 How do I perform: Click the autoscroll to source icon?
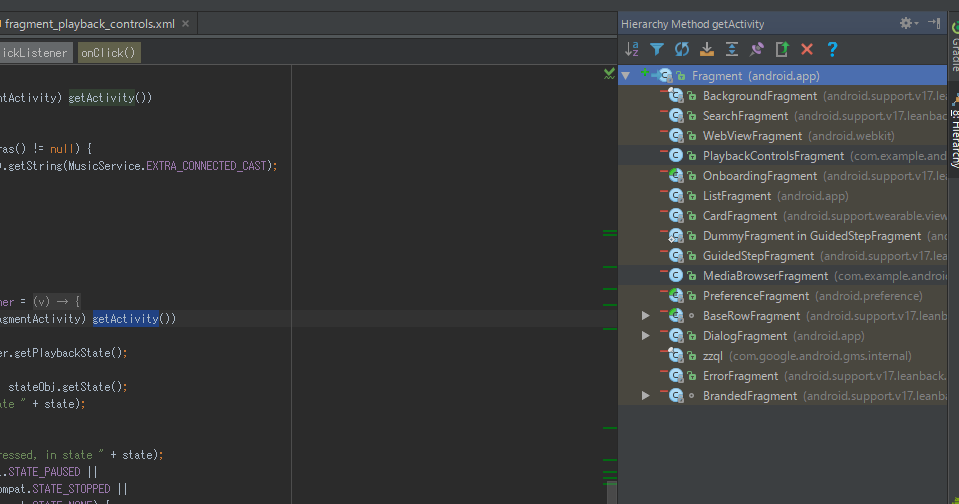click(707, 49)
